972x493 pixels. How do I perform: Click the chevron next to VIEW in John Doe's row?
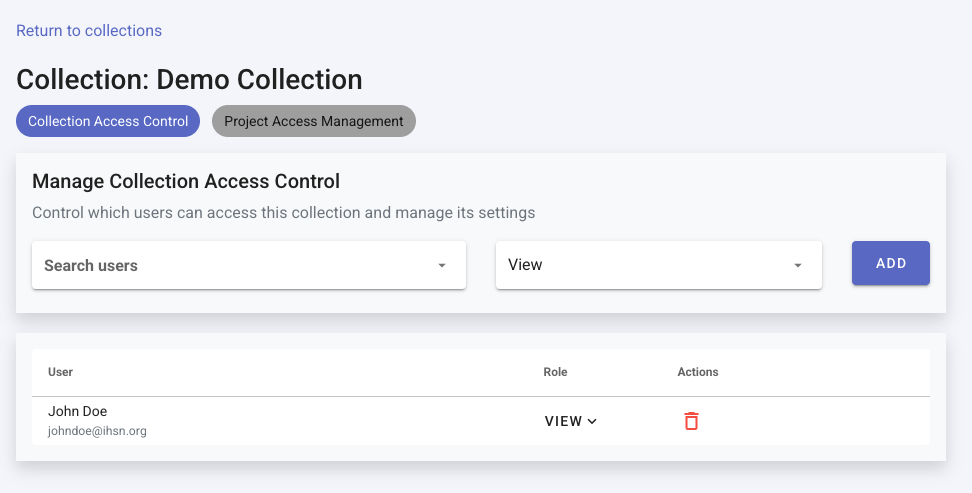(x=592, y=422)
